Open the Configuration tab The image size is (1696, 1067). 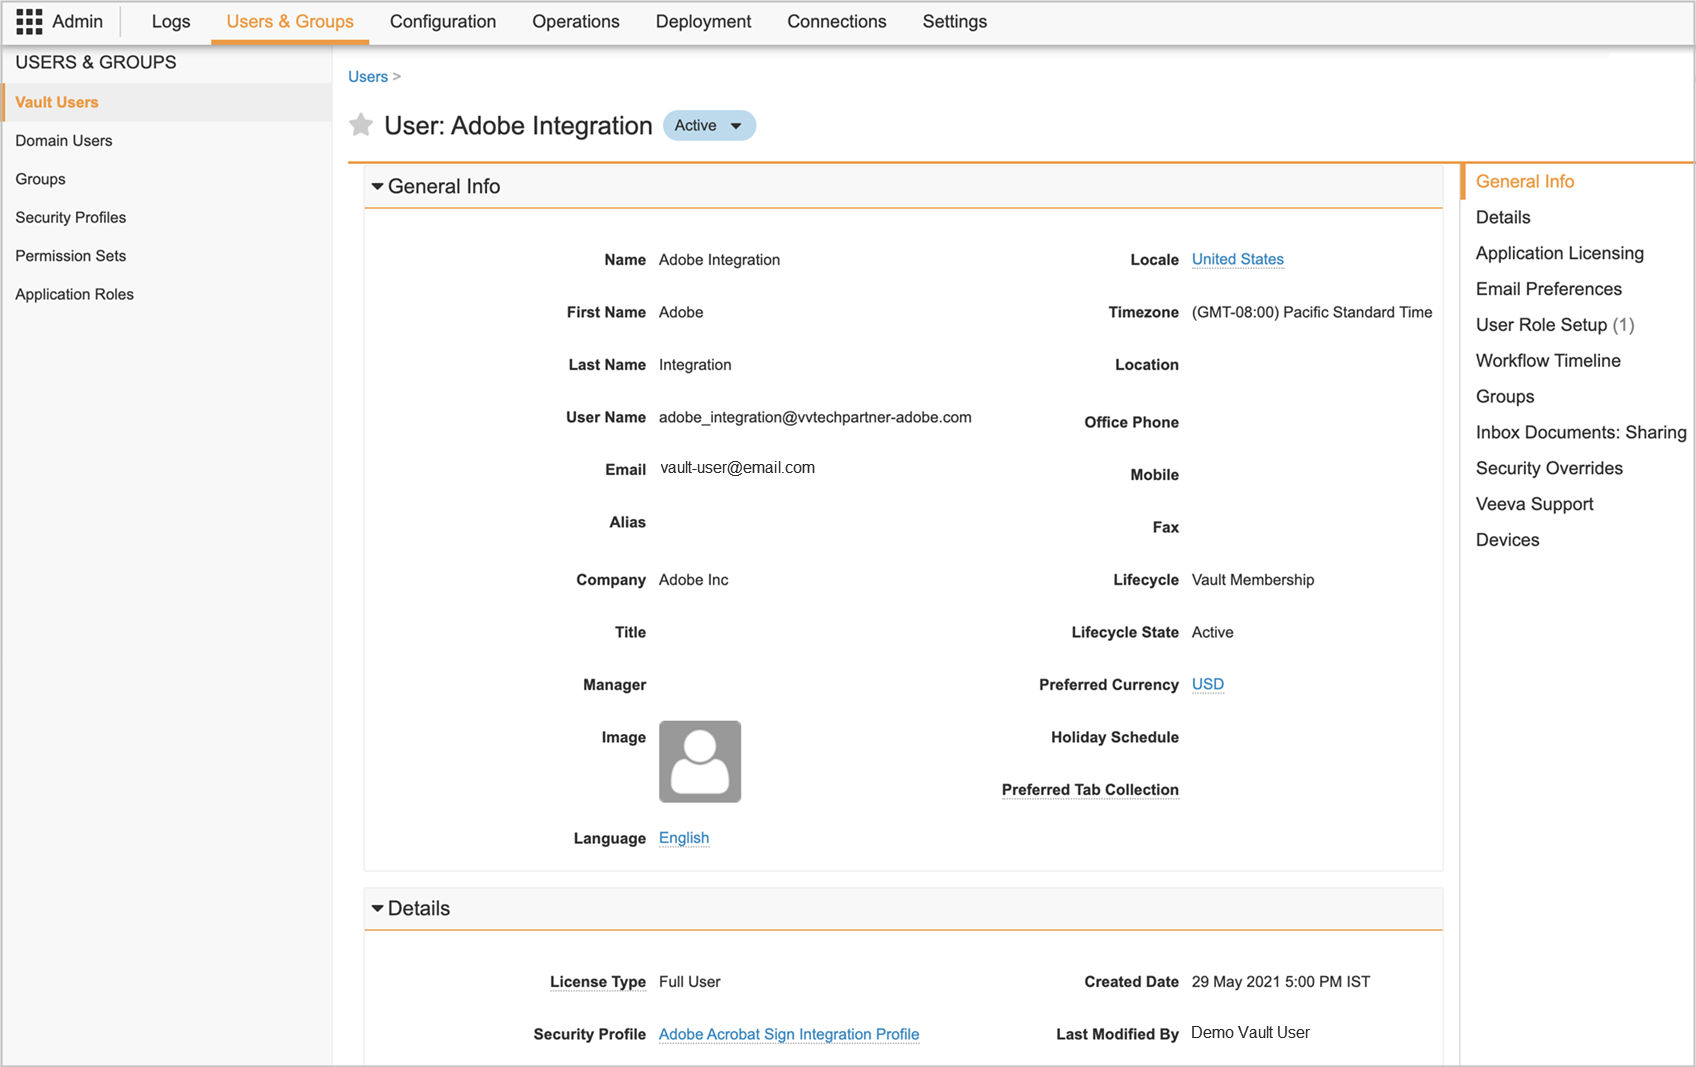pos(443,21)
